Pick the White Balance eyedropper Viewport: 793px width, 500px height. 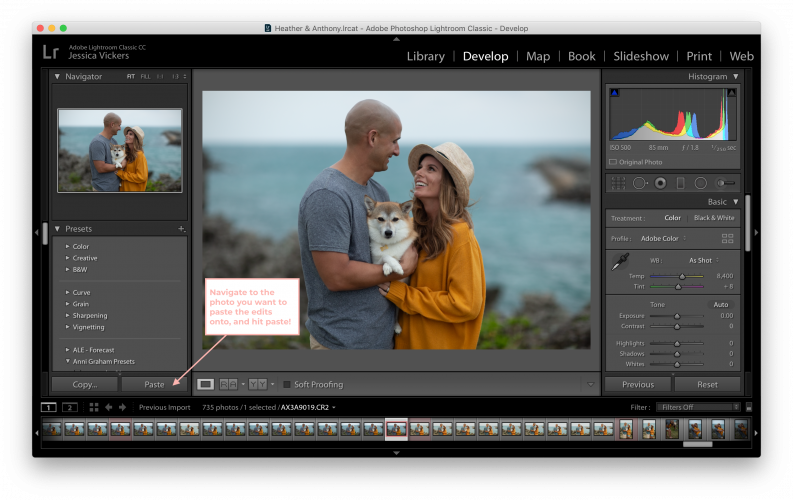click(x=621, y=261)
